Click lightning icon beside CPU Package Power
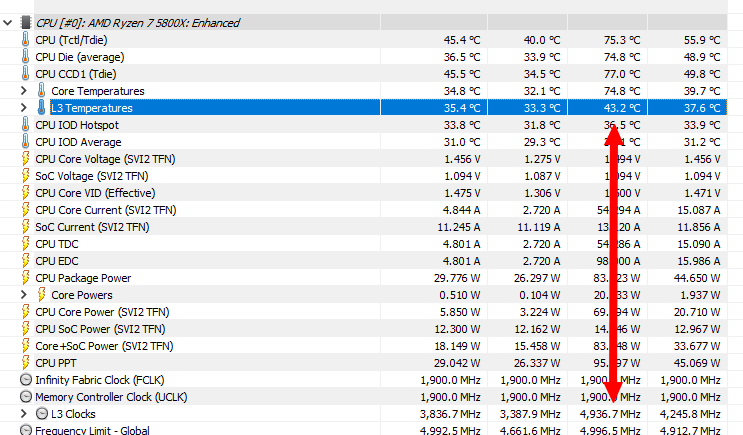 pos(26,278)
